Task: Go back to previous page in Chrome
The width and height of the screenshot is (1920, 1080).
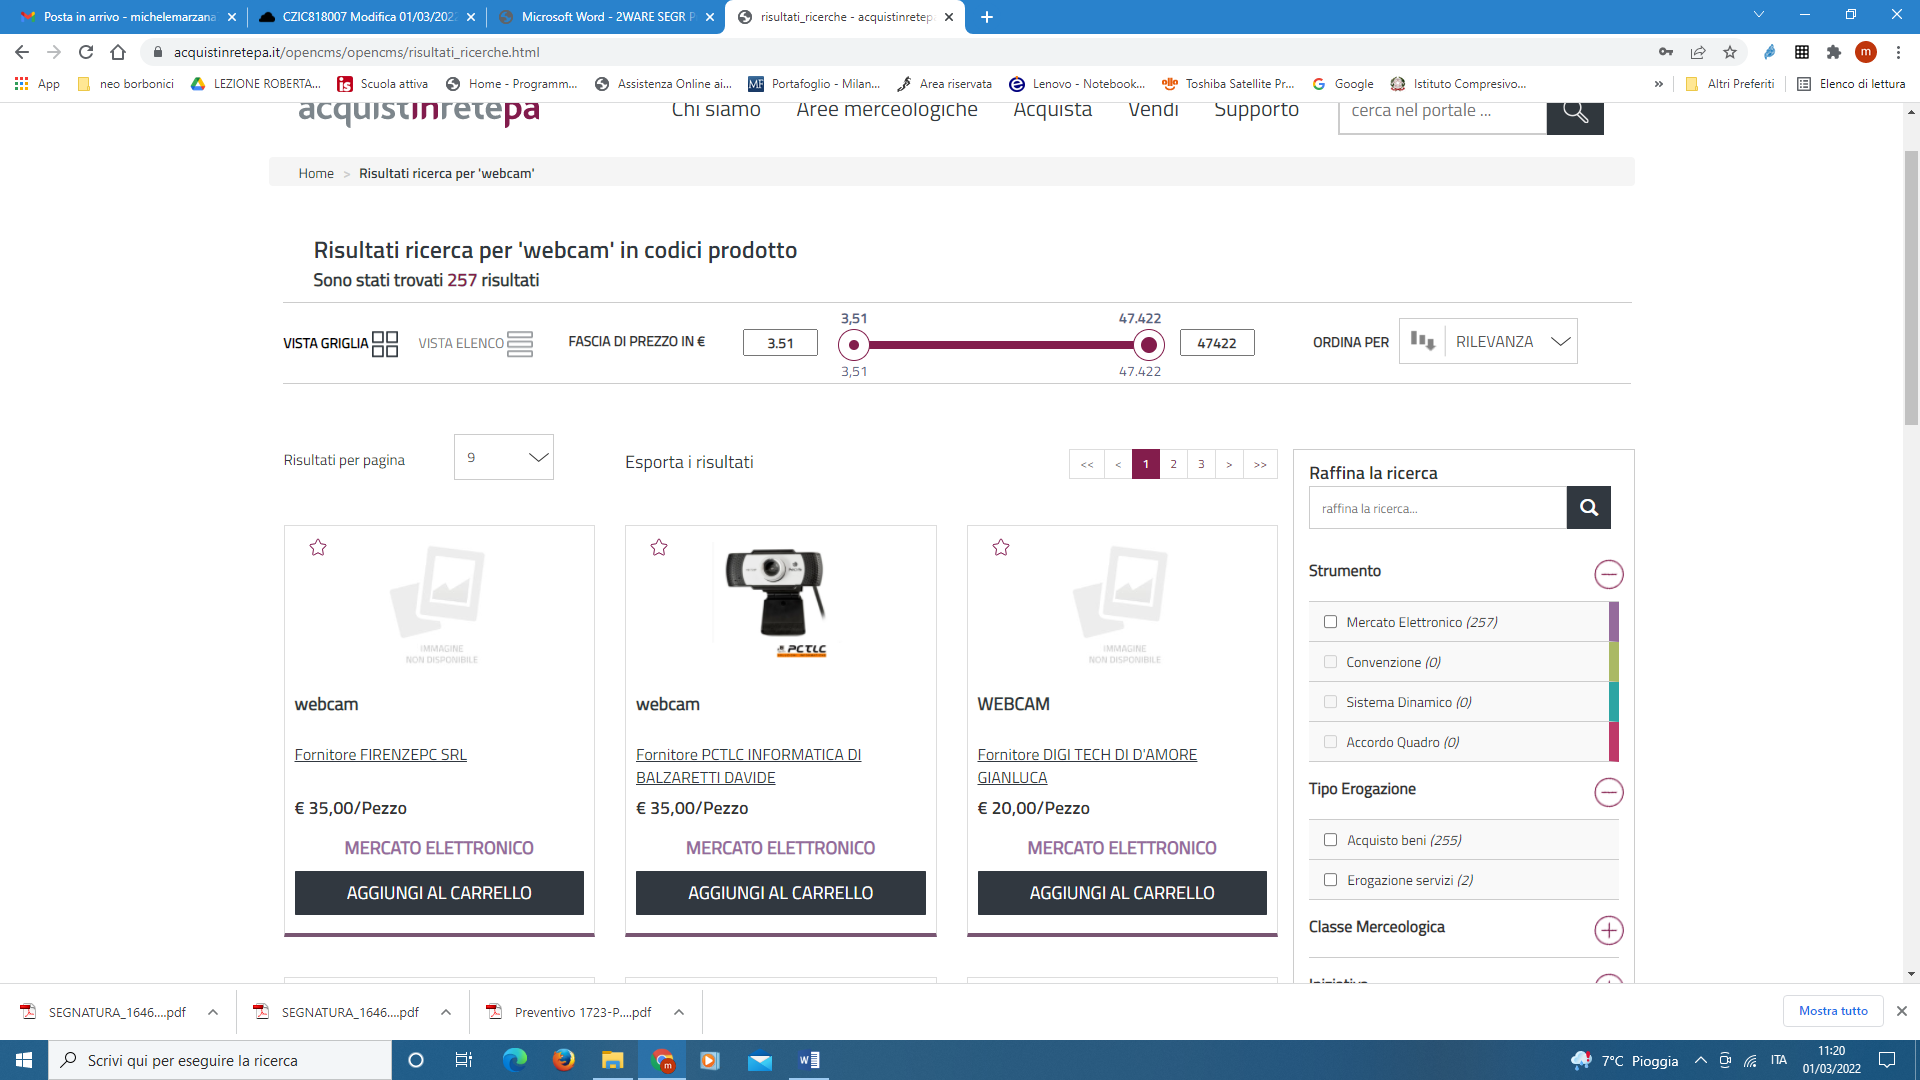Action: pyautogui.click(x=22, y=52)
